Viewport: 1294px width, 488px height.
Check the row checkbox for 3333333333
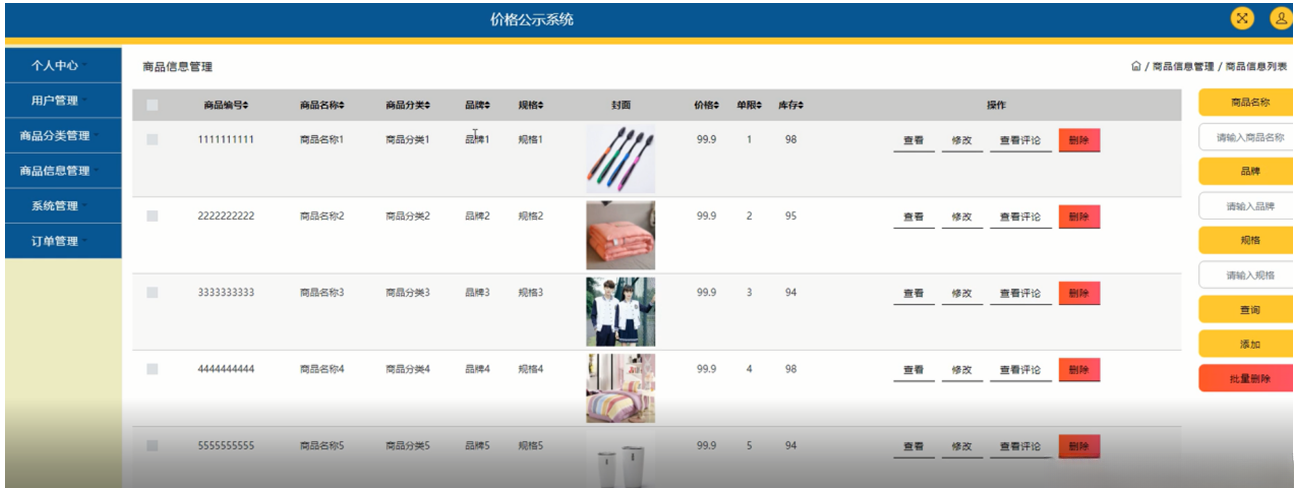pos(152,293)
